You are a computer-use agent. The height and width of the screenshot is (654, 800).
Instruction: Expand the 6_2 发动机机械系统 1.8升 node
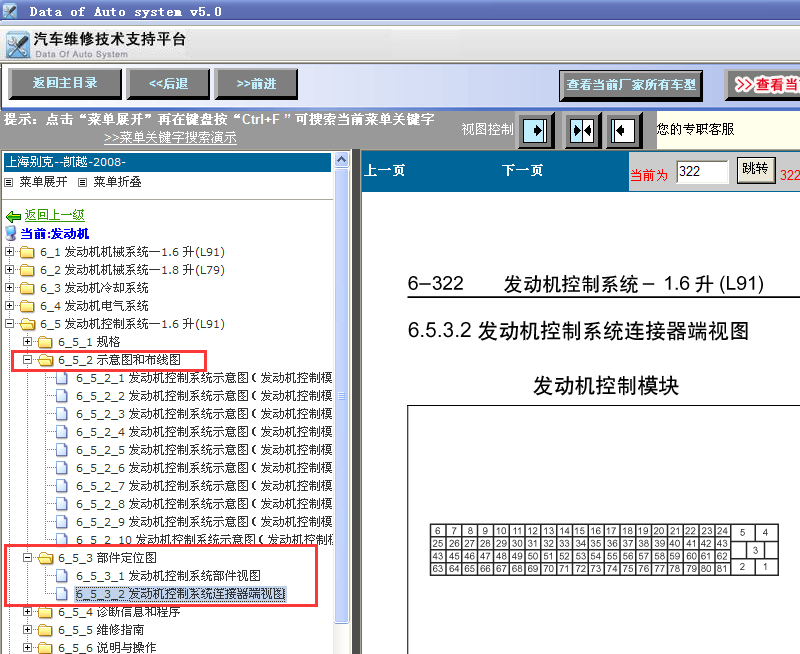(9, 269)
